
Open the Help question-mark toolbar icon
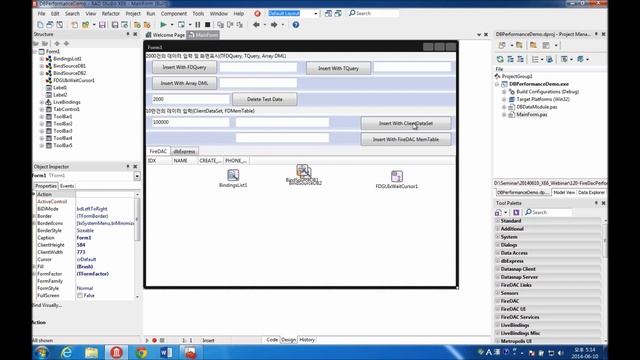[x=296, y=25]
